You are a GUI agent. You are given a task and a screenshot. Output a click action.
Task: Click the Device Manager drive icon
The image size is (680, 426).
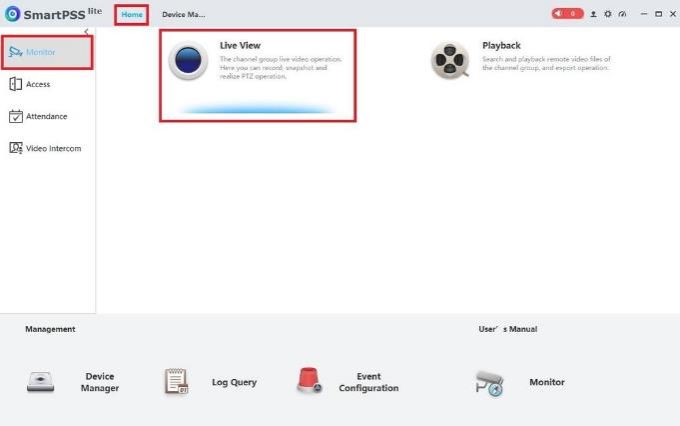click(40, 382)
